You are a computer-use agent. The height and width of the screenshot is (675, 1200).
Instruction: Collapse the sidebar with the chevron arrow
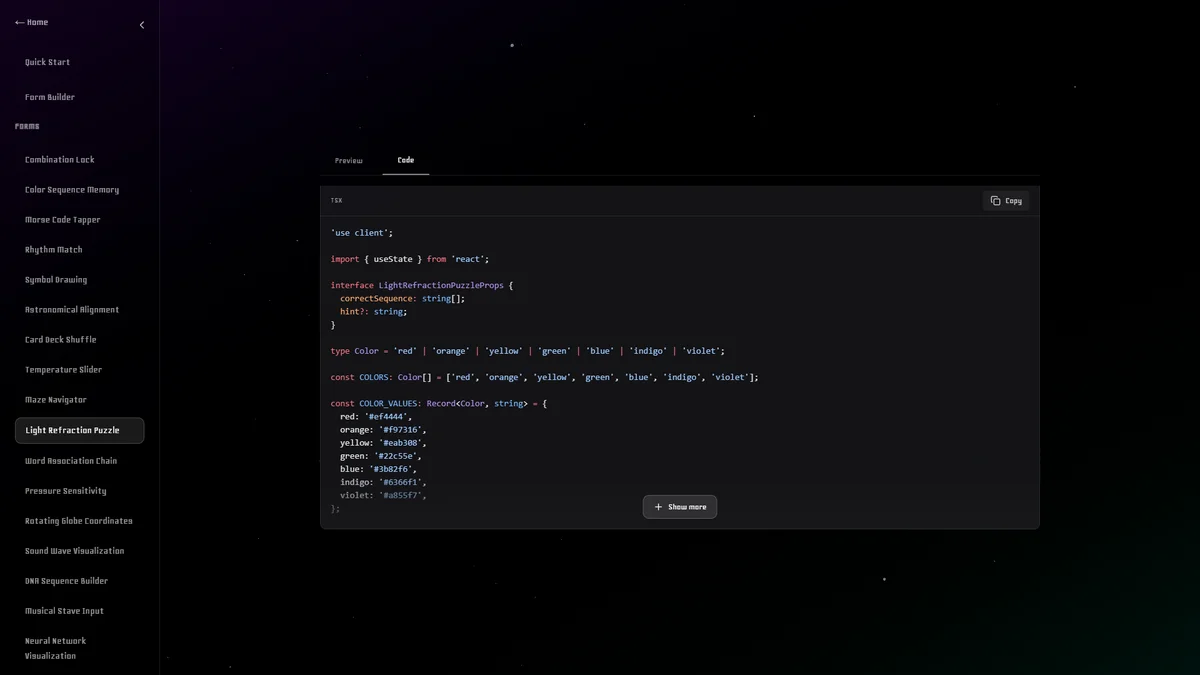coord(142,24)
